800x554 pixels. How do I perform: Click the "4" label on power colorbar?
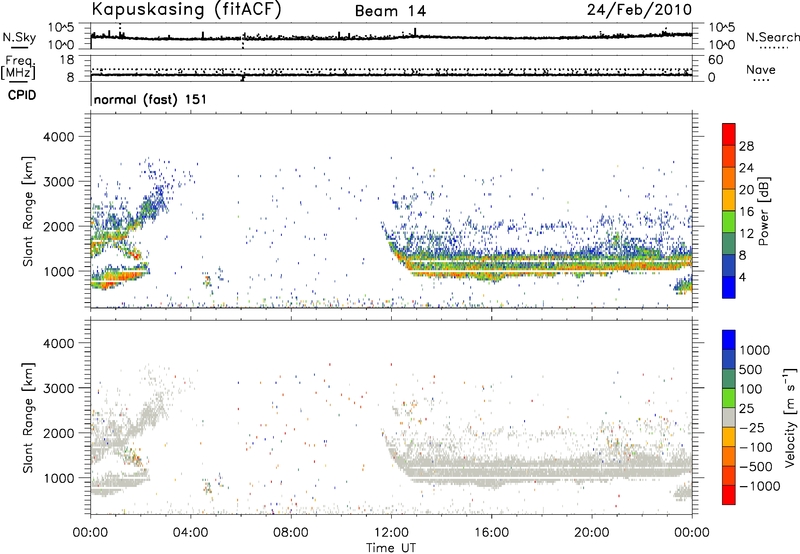(743, 277)
